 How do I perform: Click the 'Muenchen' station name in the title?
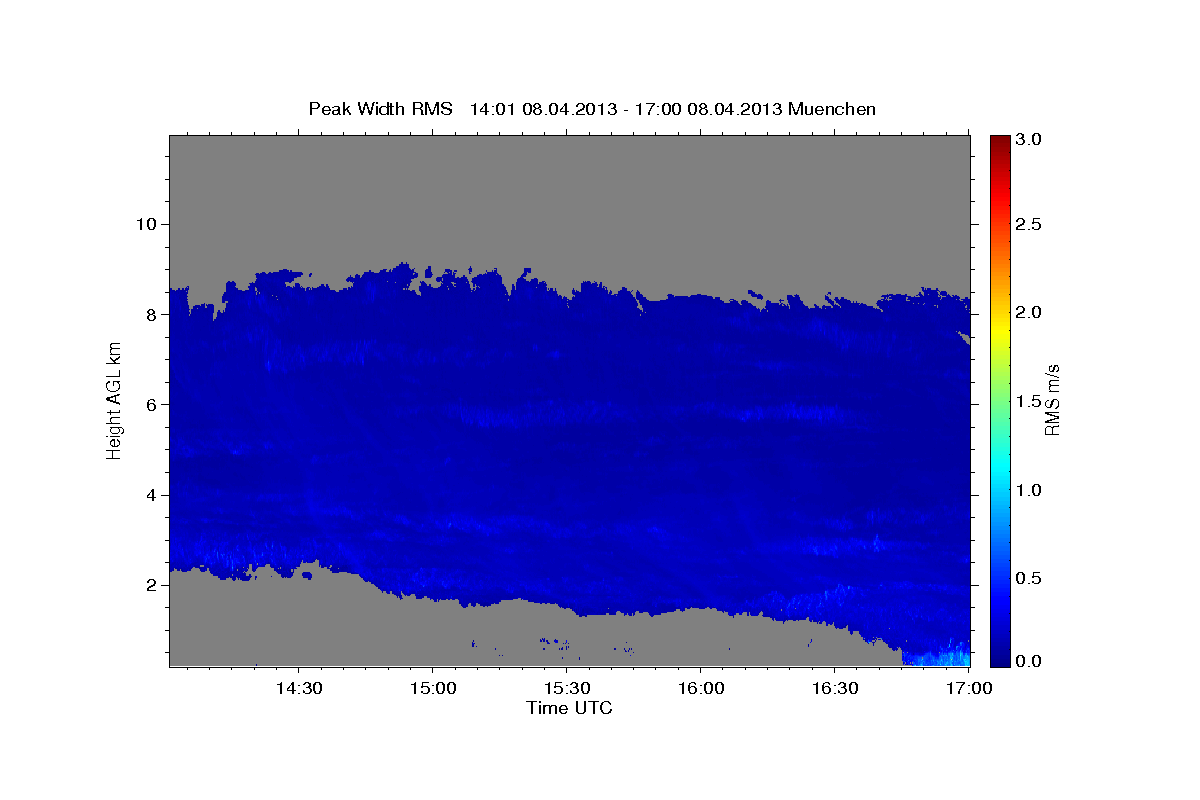[x=832, y=109]
